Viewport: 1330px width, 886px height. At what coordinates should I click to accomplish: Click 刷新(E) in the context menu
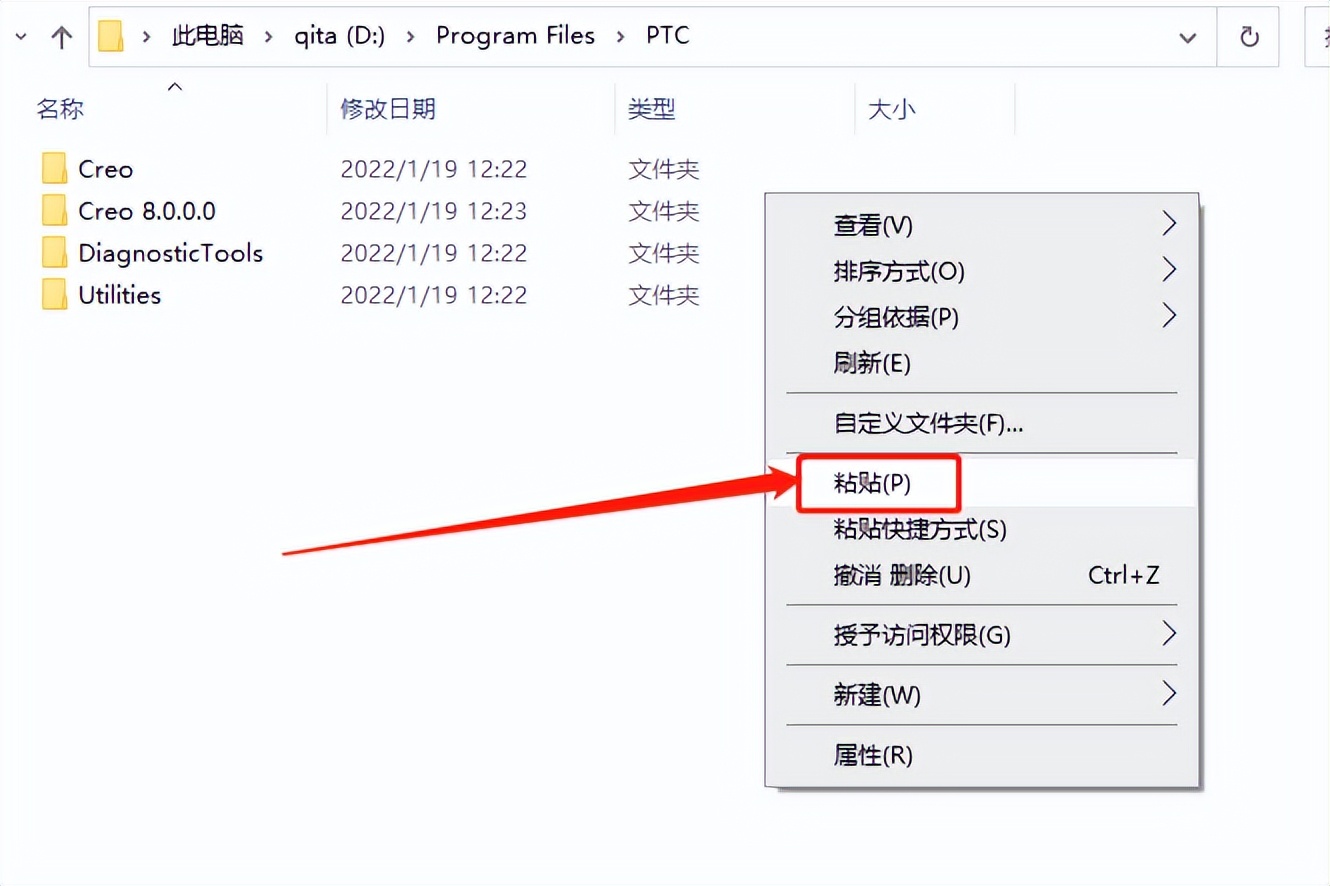pos(873,364)
